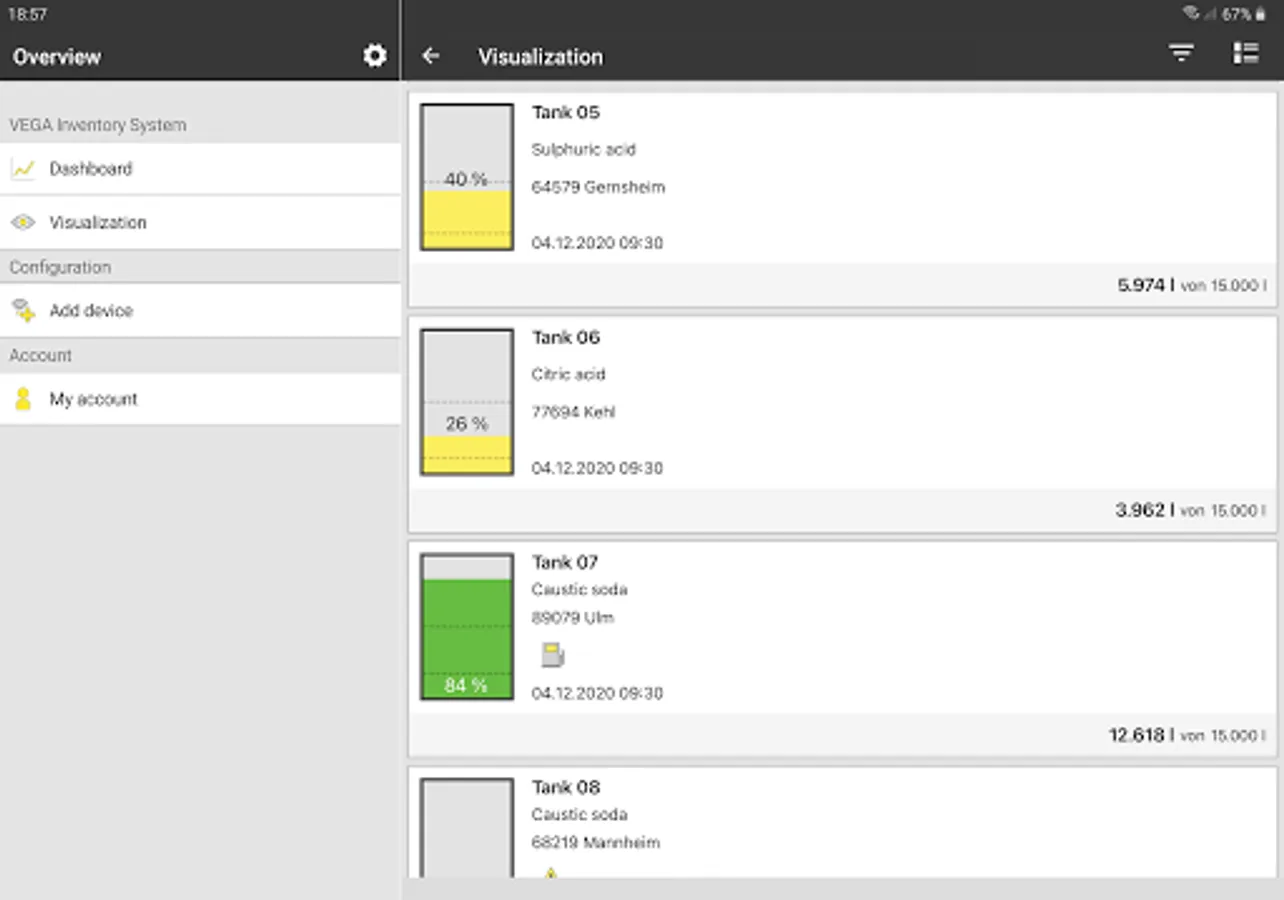Open Visualization menu entry
Viewport: 1284px width, 900px height.
200,222
